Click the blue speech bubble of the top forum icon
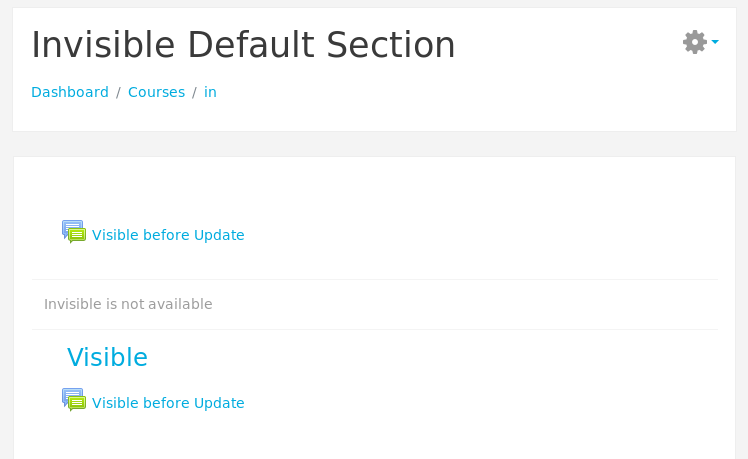The width and height of the screenshot is (748, 459). (x=72, y=227)
